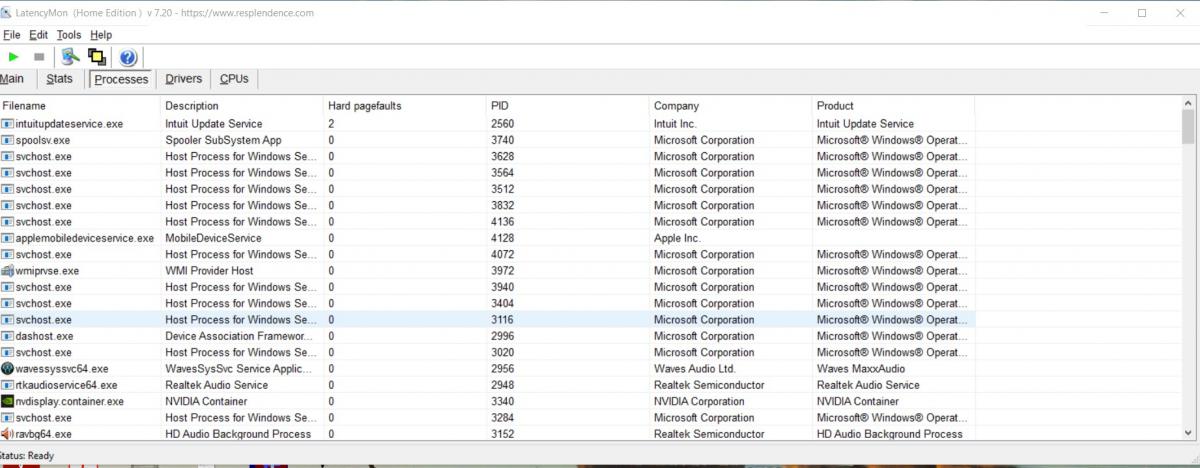The height and width of the screenshot is (468, 1200).
Task: Click the Spooler SubSystem App description
Action: (x=223, y=140)
